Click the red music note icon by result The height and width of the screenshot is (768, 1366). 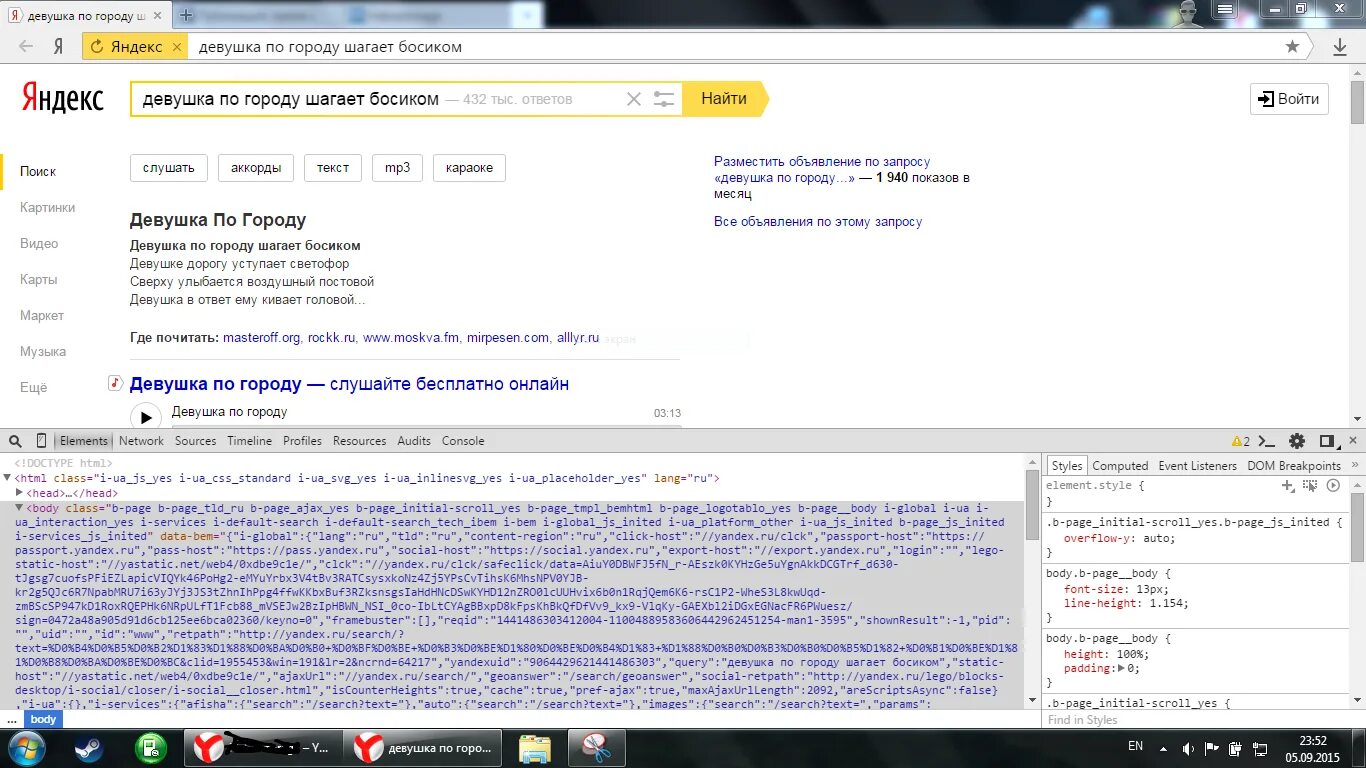(115, 383)
